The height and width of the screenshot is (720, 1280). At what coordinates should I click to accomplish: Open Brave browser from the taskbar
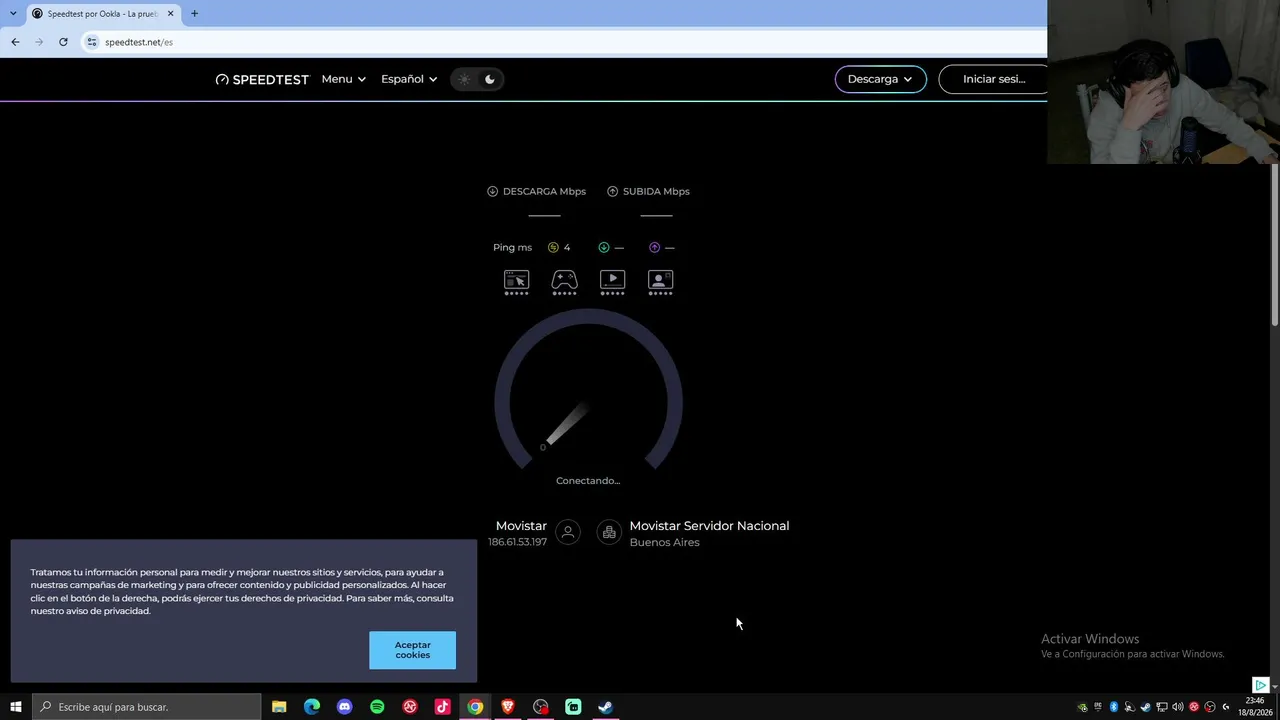coord(508,707)
